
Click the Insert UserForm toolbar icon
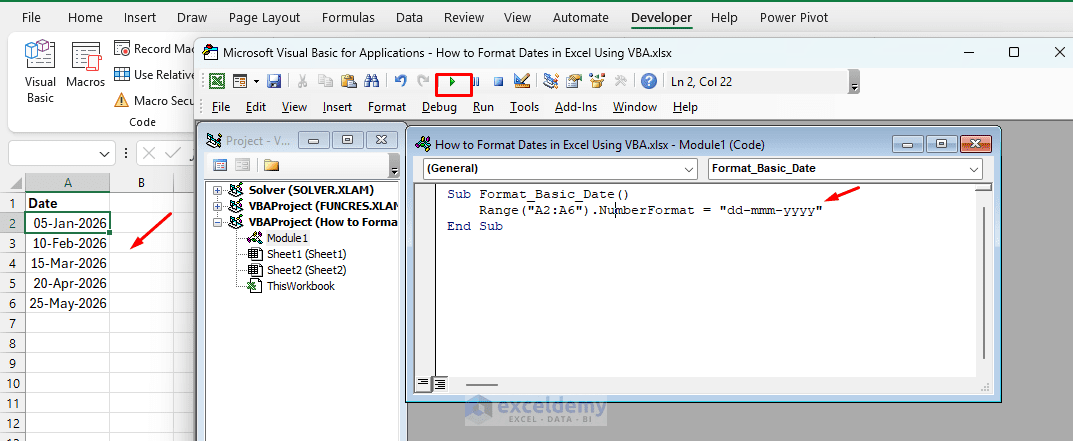click(240, 81)
